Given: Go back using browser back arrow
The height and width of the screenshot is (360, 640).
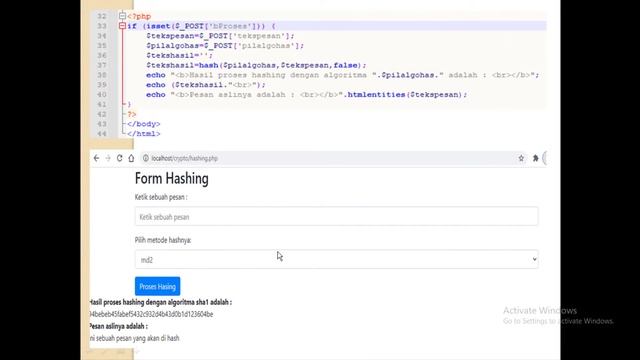Looking at the screenshot, I should [x=96, y=158].
